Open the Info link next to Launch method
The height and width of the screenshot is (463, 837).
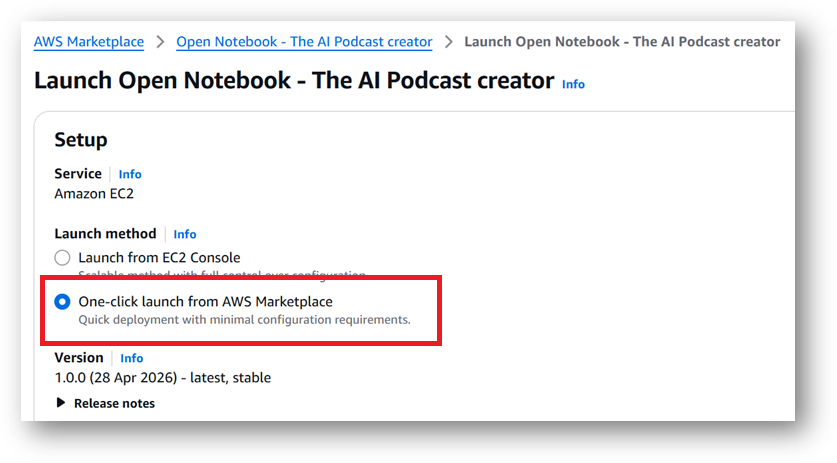tap(185, 234)
